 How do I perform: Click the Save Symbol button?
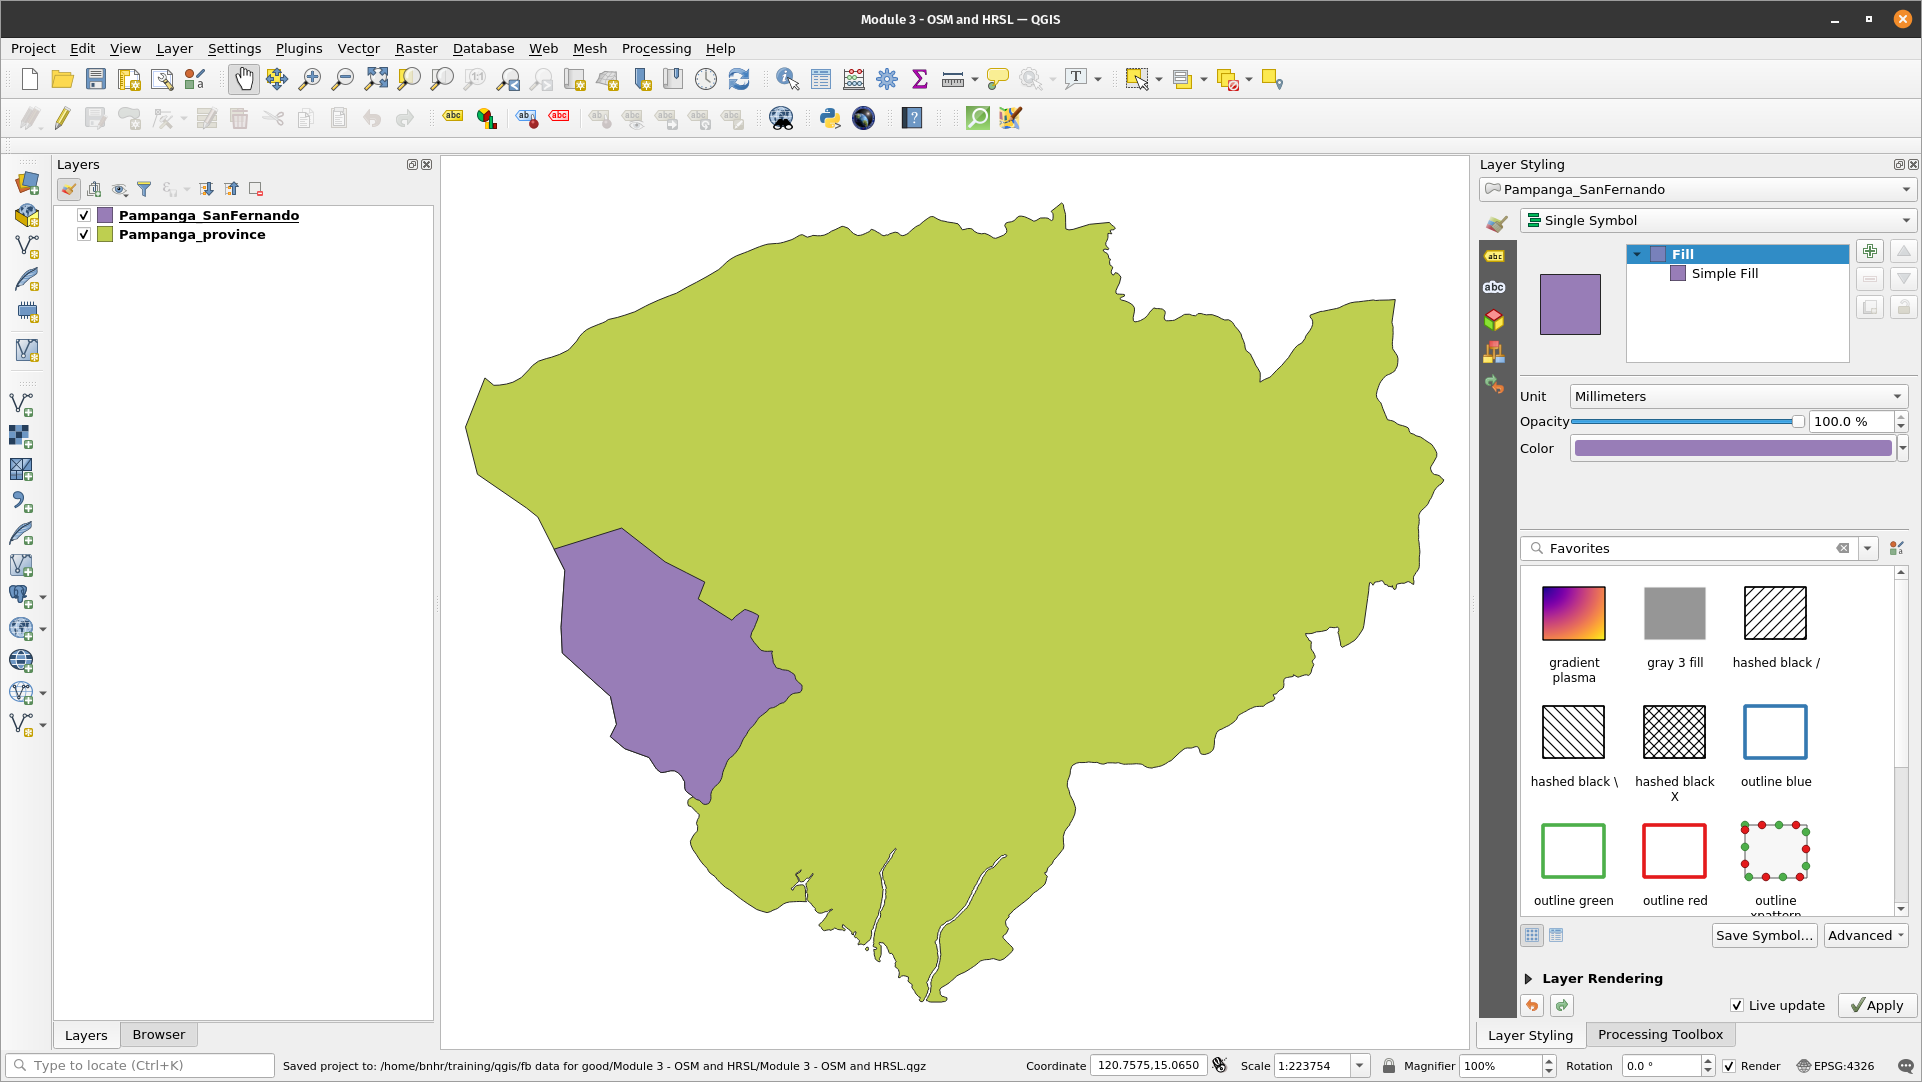(x=1763, y=935)
